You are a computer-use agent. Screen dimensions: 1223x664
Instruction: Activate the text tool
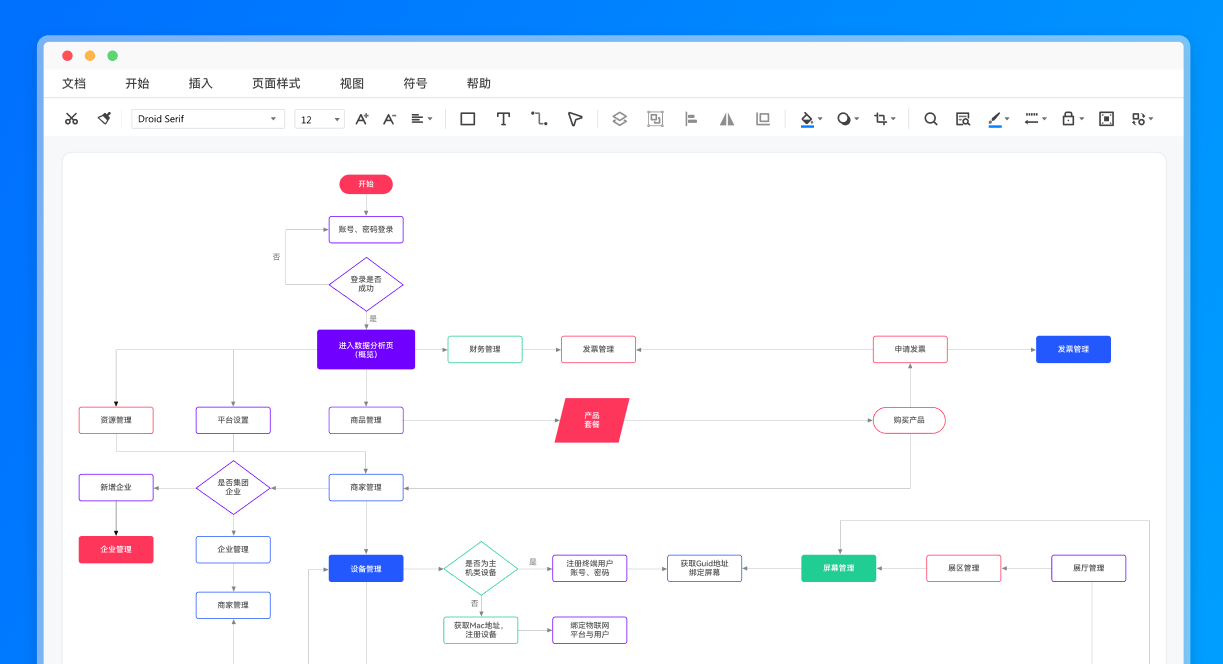pyautogui.click(x=503, y=119)
